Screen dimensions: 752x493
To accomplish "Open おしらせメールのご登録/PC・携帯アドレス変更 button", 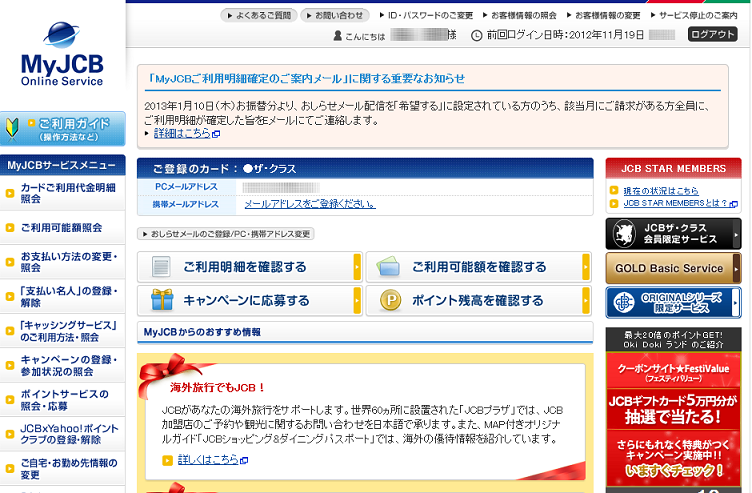I will (225, 234).
